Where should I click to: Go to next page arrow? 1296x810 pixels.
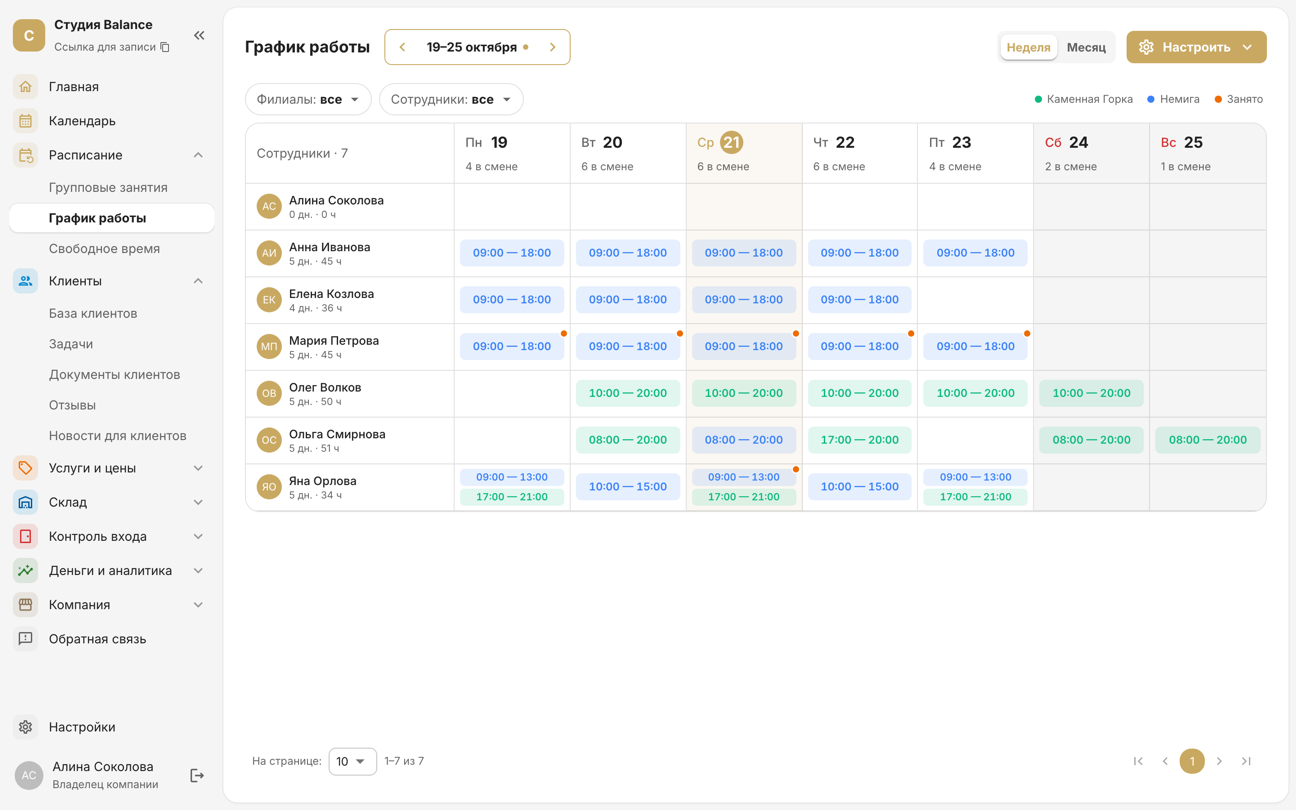tap(1219, 761)
